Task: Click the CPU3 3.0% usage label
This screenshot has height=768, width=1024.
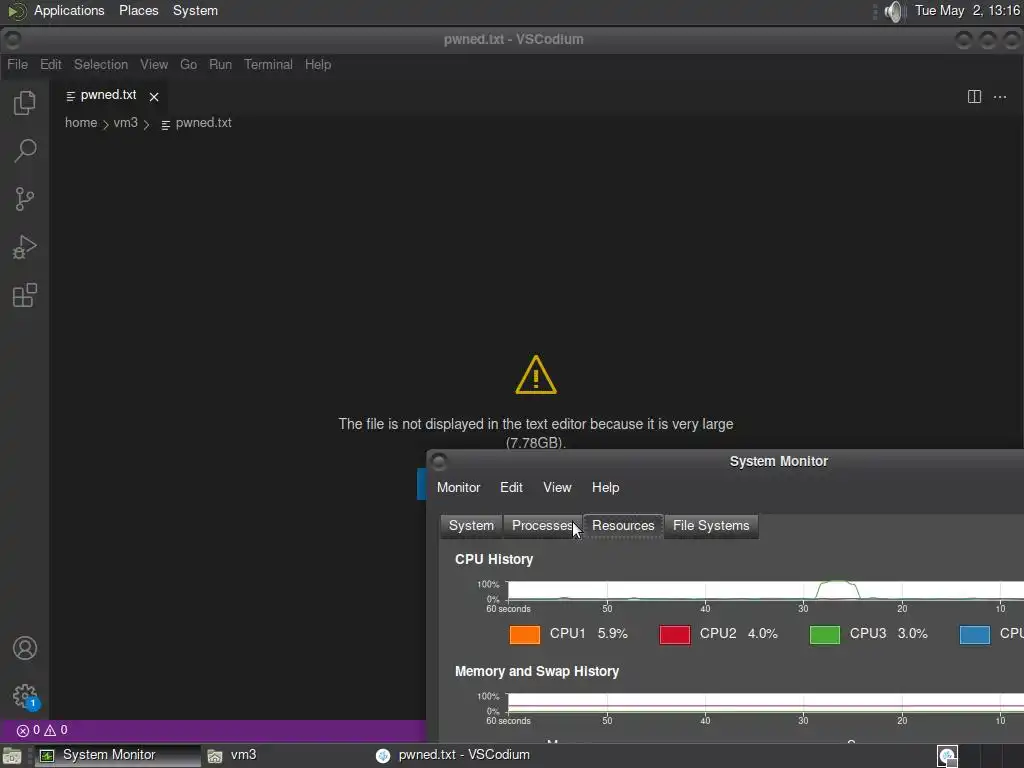Action: tap(888, 633)
